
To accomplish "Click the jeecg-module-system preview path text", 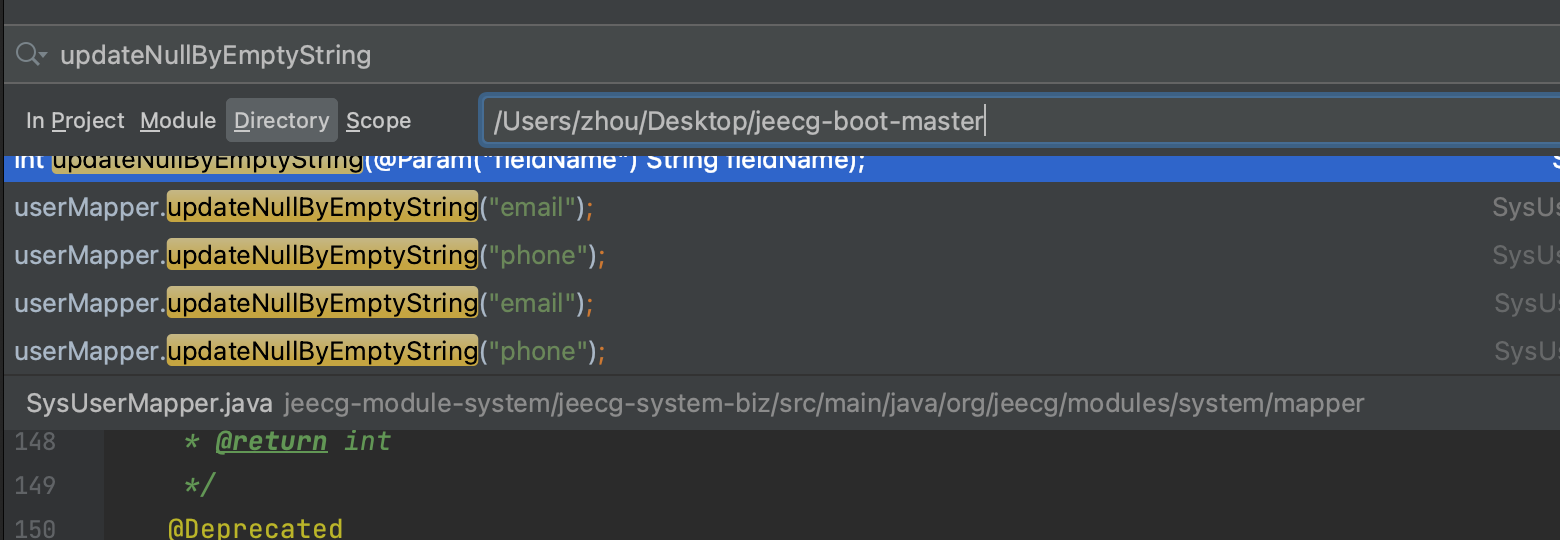I will click(824, 404).
